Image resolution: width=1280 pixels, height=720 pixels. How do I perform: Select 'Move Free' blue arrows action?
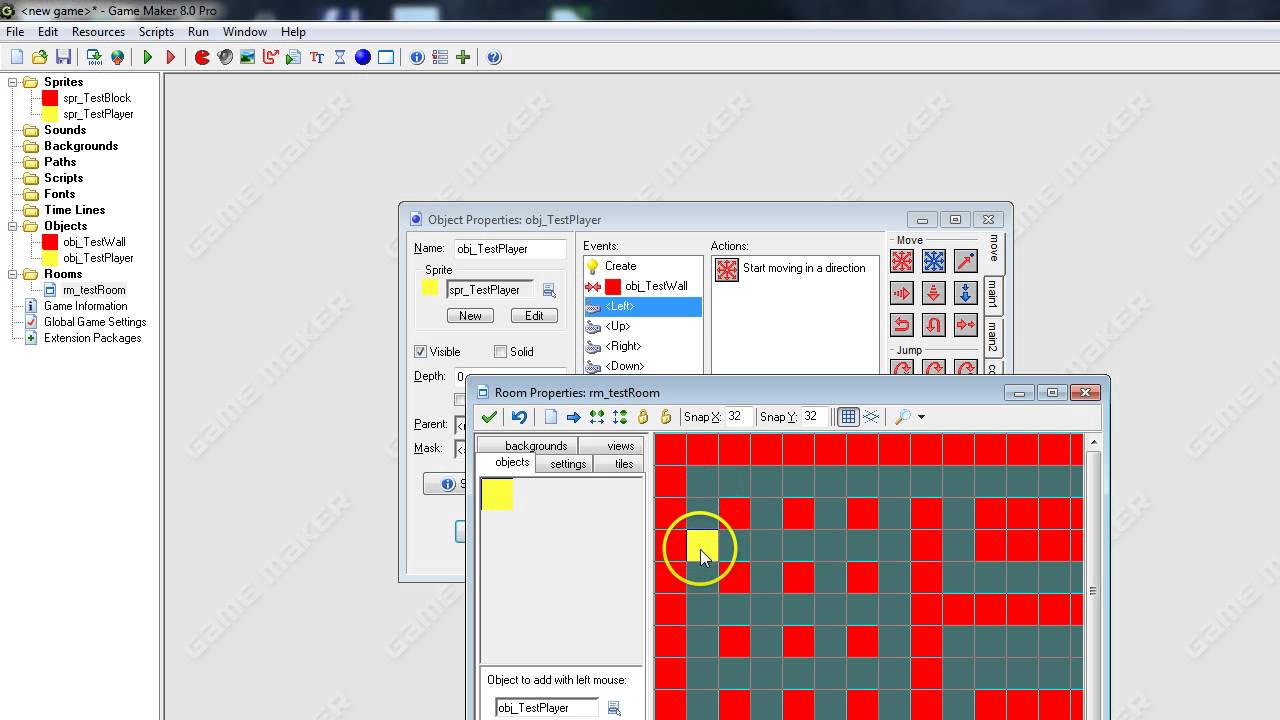(x=934, y=261)
